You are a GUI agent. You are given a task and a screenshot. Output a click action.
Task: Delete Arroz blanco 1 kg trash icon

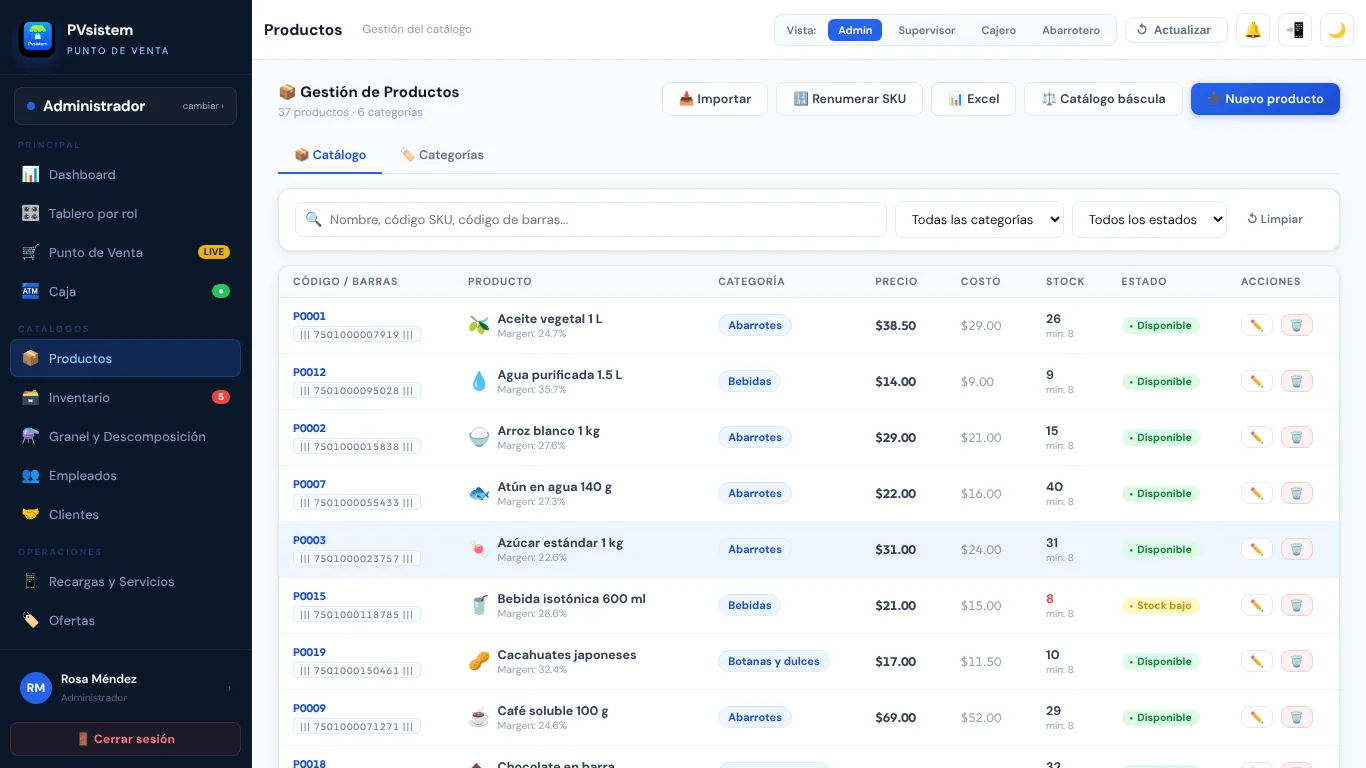pos(1296,437)
